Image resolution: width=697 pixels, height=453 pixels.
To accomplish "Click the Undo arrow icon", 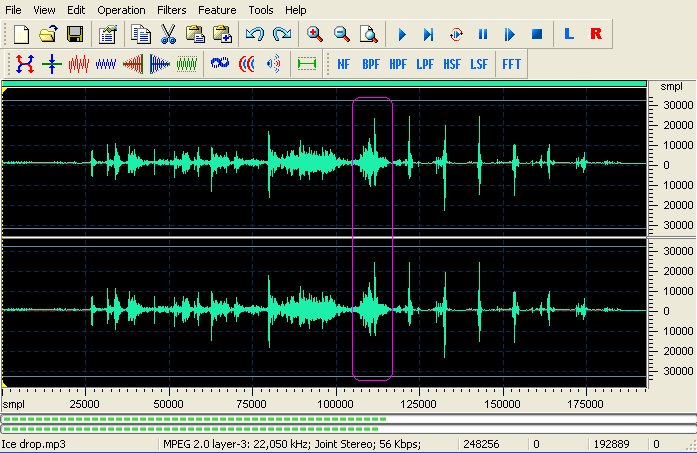I will (254, 34).
